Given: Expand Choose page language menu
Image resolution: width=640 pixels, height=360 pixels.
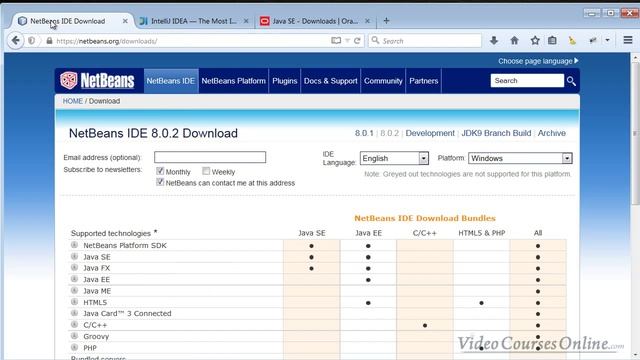Looking at the screenshot, I should click(x=538, y=61).
